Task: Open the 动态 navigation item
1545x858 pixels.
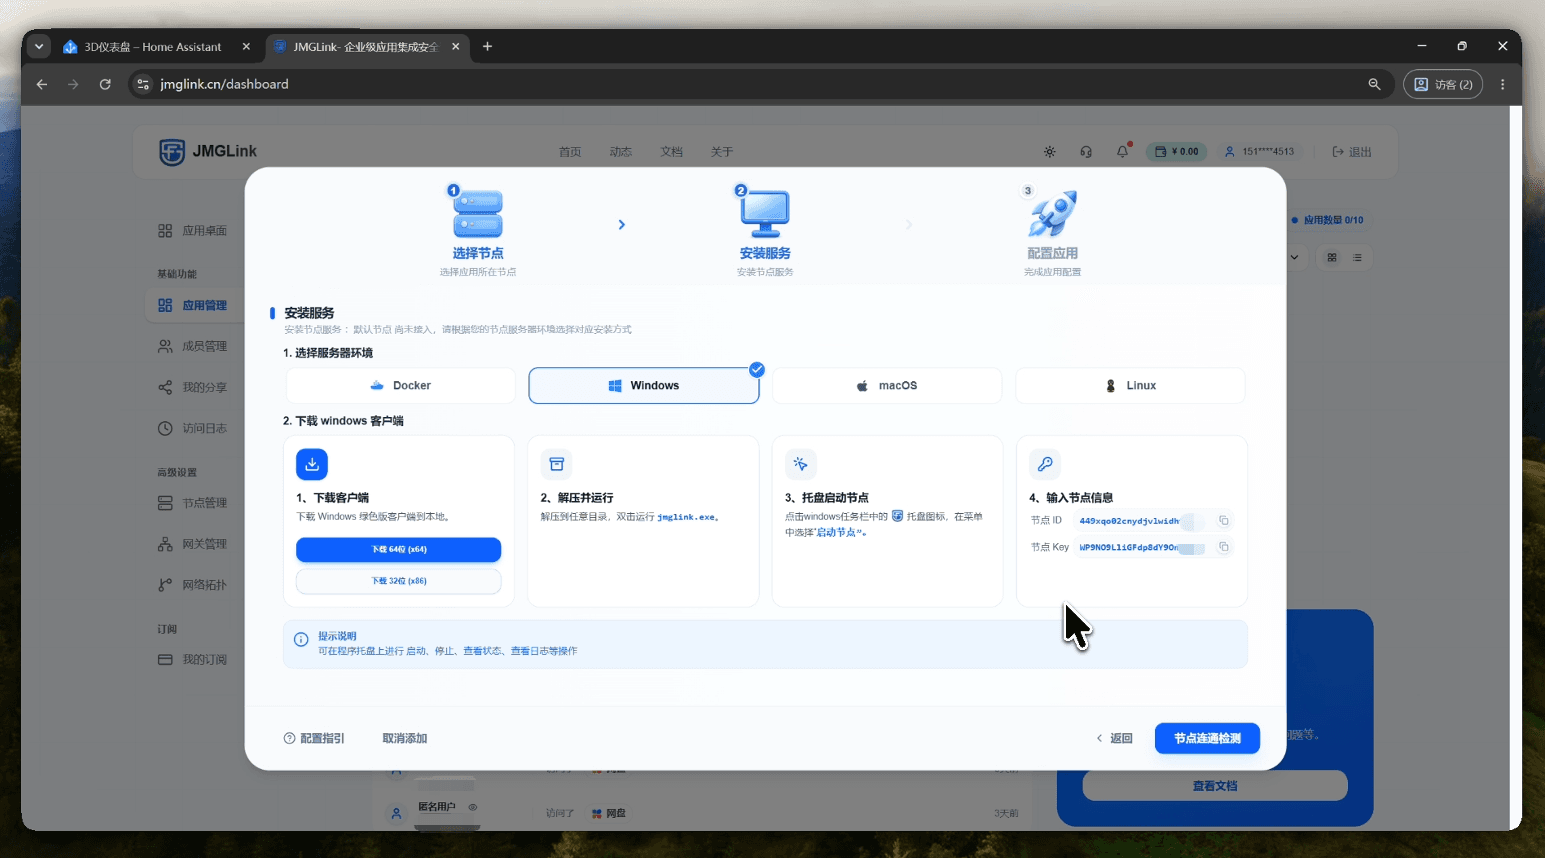Action: click(621, 152)
